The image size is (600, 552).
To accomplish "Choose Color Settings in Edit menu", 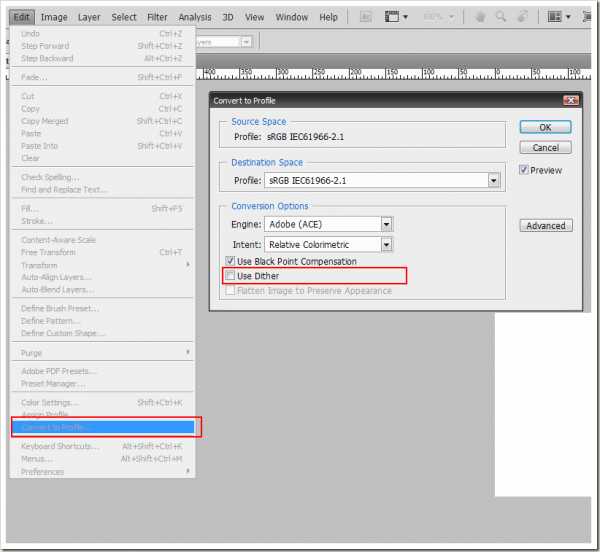I will pyautogui.click(x=103, y=402).
